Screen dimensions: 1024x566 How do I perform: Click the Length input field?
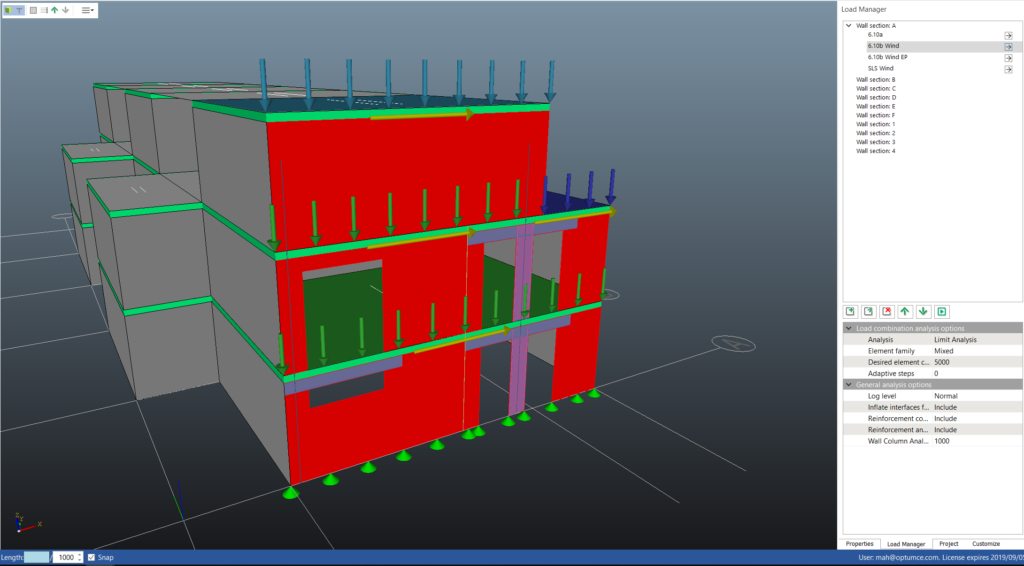tap(36, 557)
